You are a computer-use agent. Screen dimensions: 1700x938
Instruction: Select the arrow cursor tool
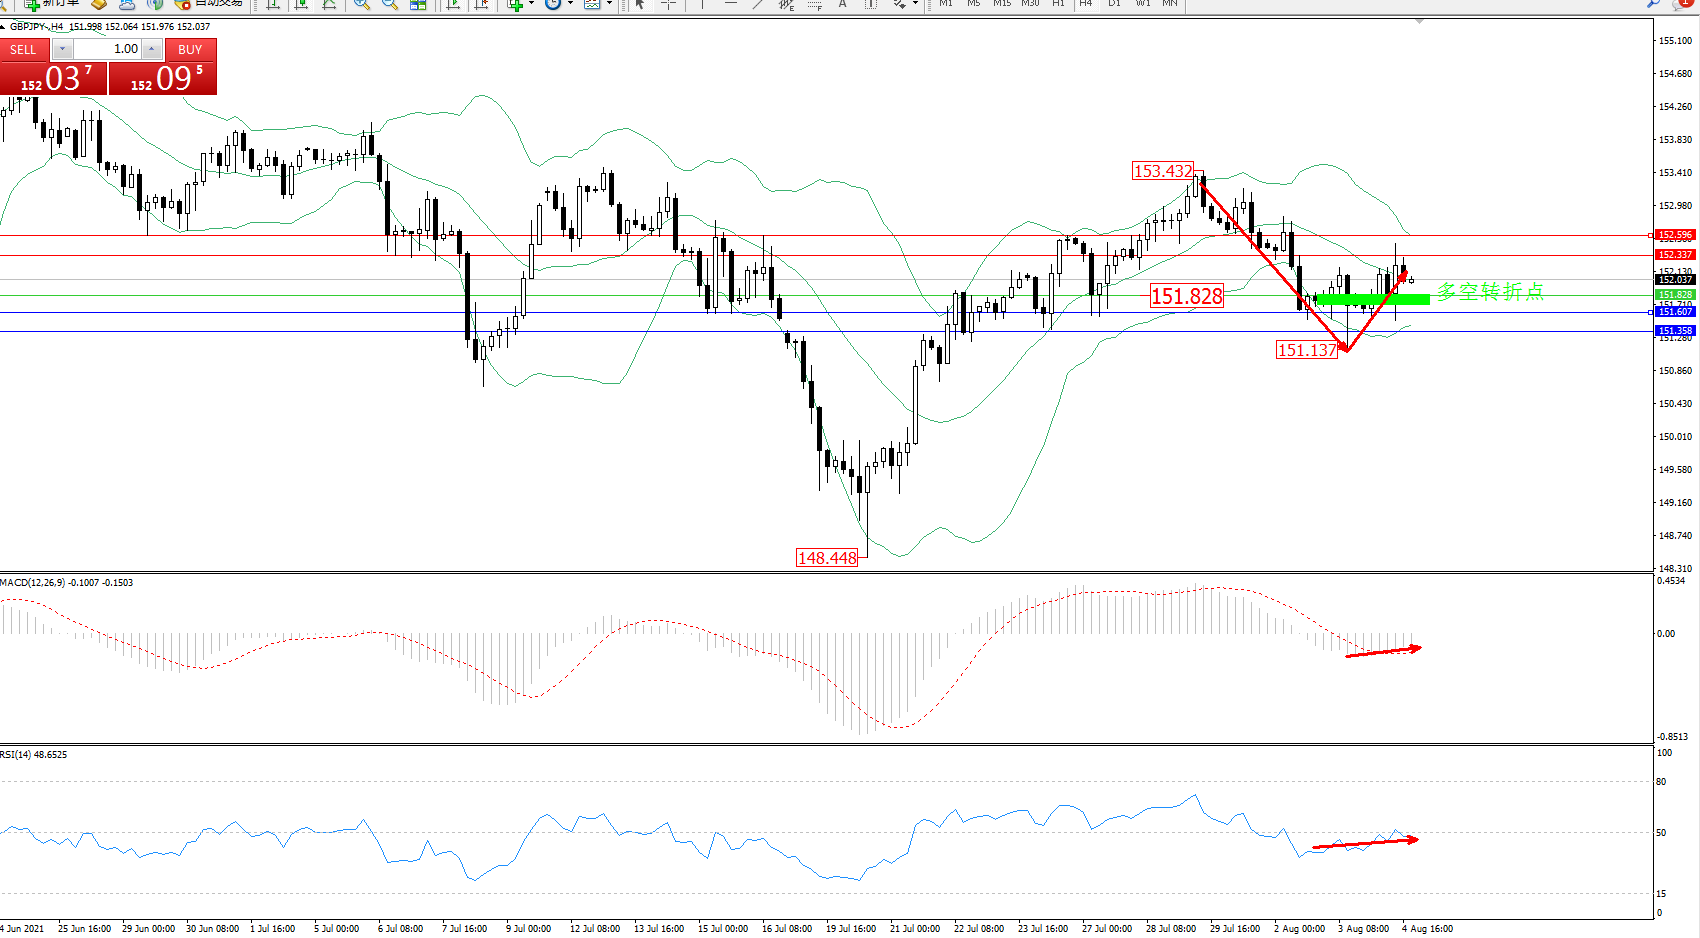coord(640,4)
